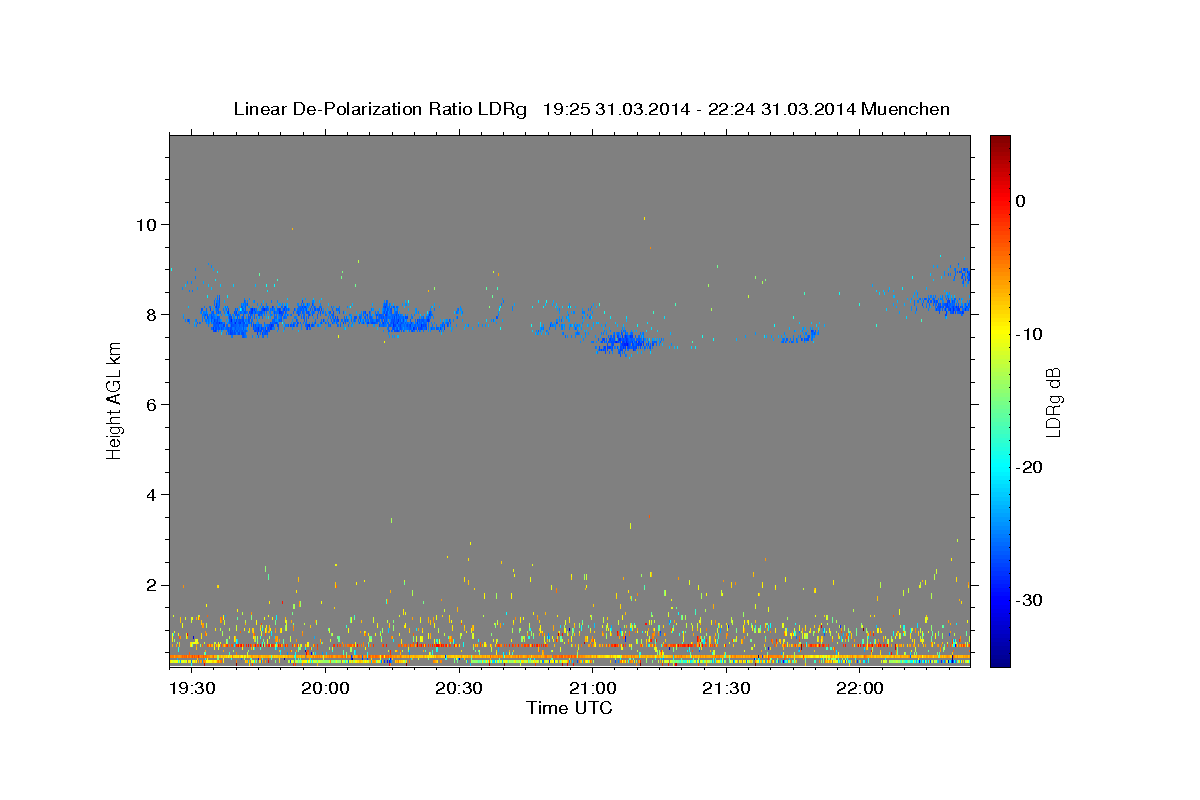Screen dimensions: 1200x800
Task: Click the 21:00 time tick label
Action: point(592,689)
